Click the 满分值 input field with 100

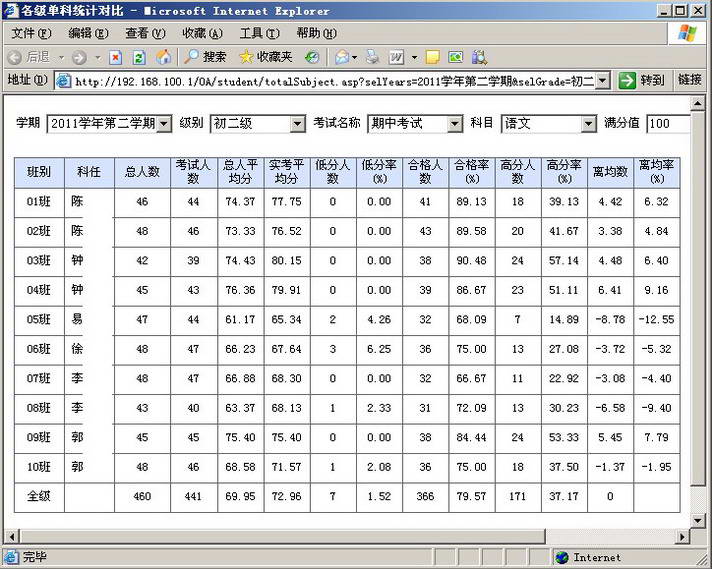click(668, 124)
